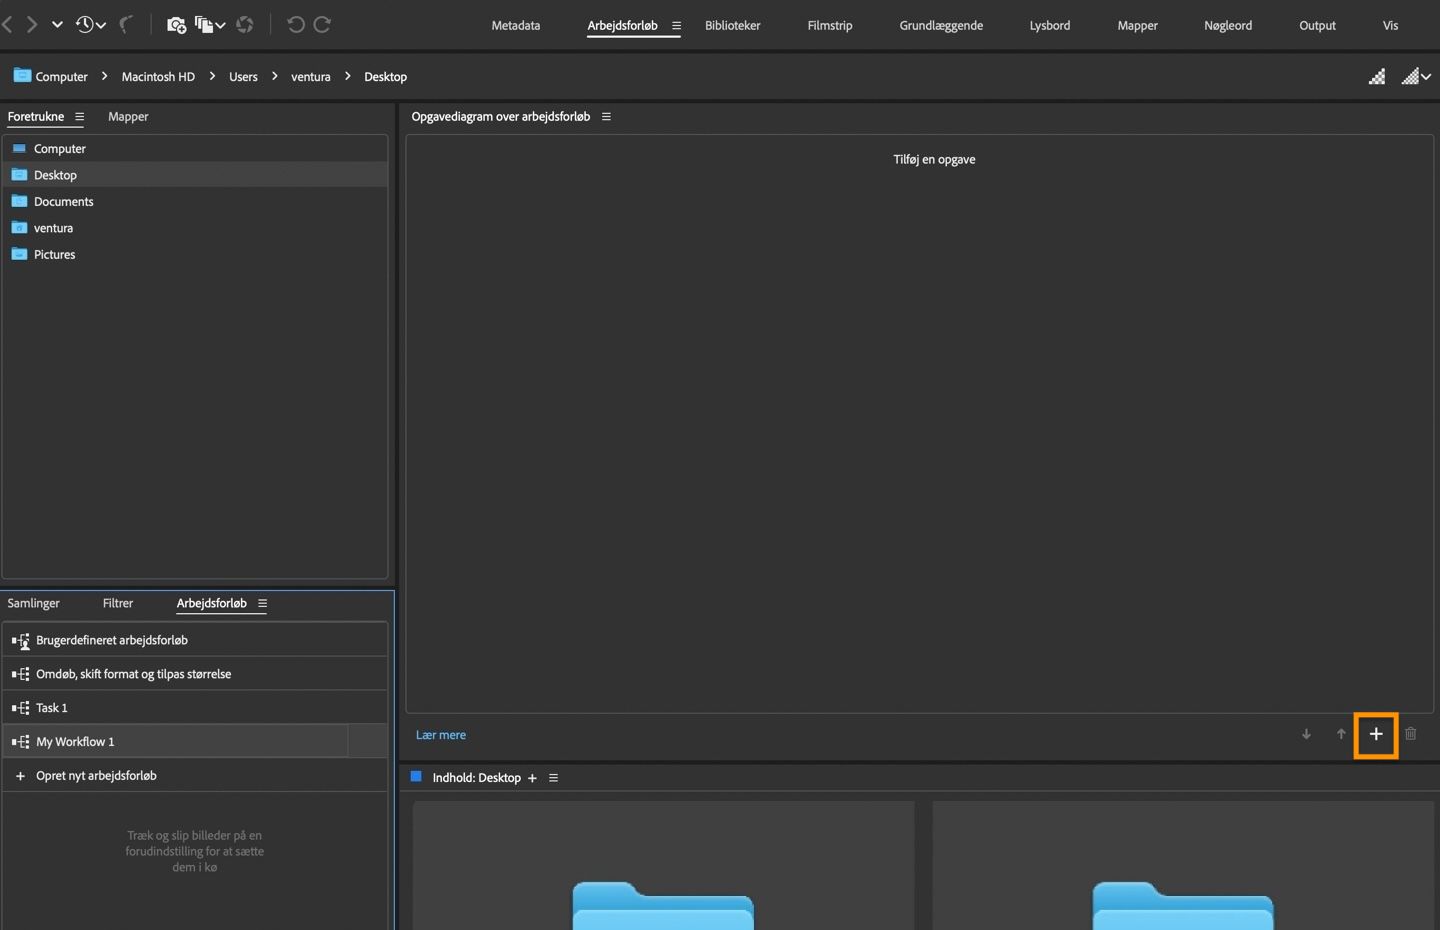
Task: Expand chevron after Macintosh HD in path
Action: tap(212, 76)
